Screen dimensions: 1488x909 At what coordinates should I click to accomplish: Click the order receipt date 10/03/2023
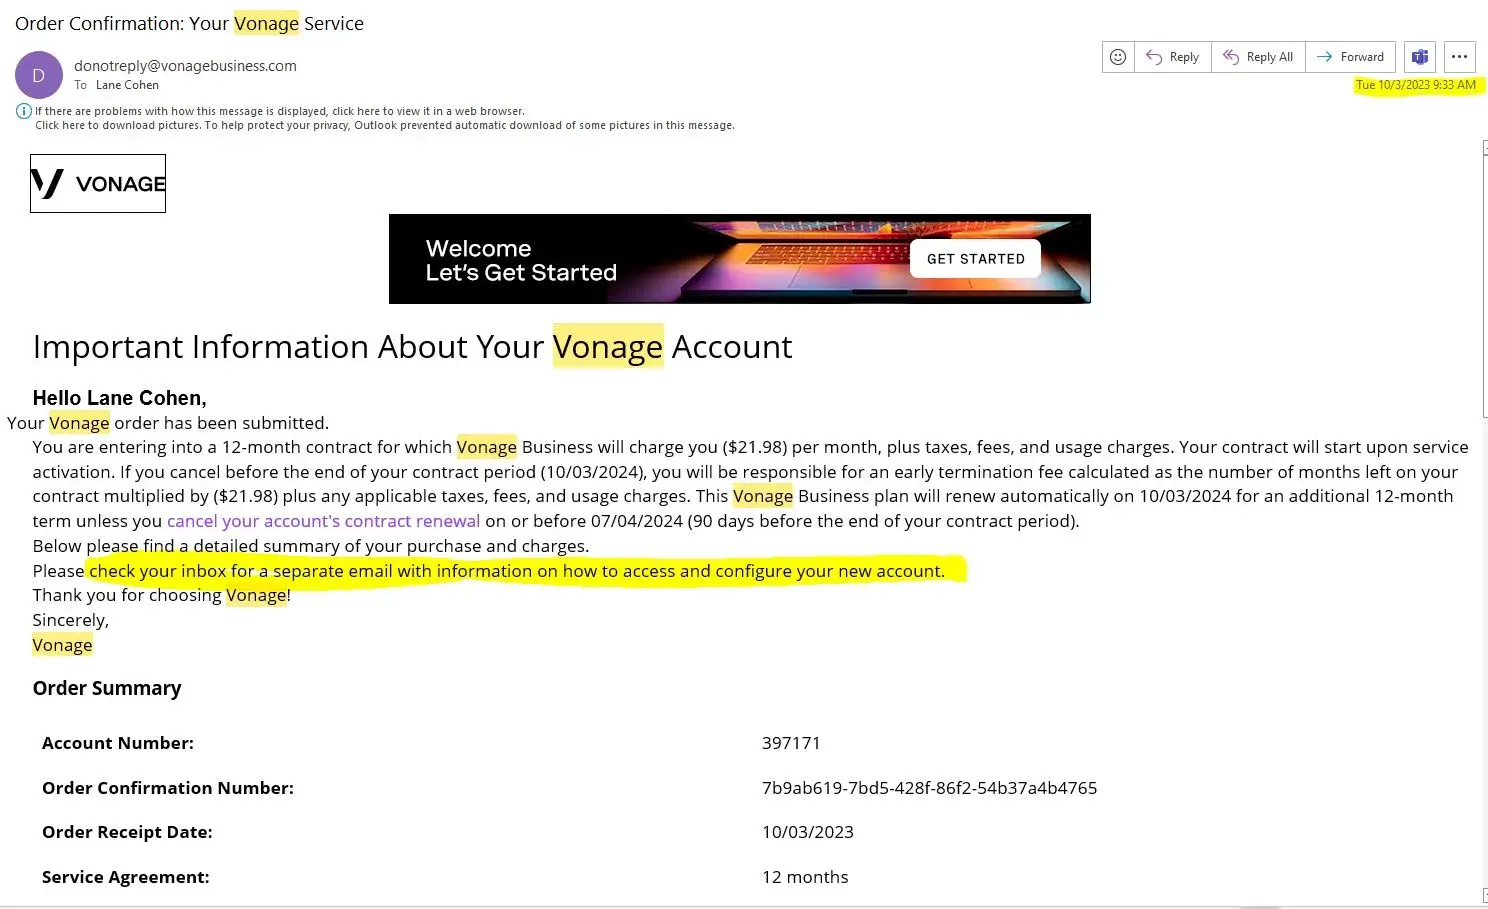coord(808,832)
